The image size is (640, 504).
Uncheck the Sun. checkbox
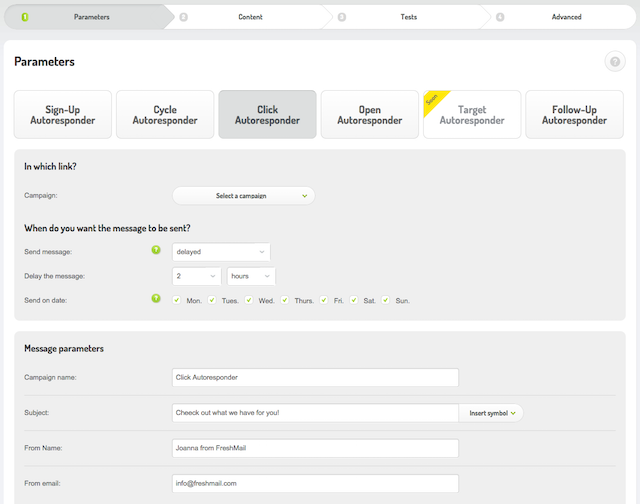pos(386,300)
